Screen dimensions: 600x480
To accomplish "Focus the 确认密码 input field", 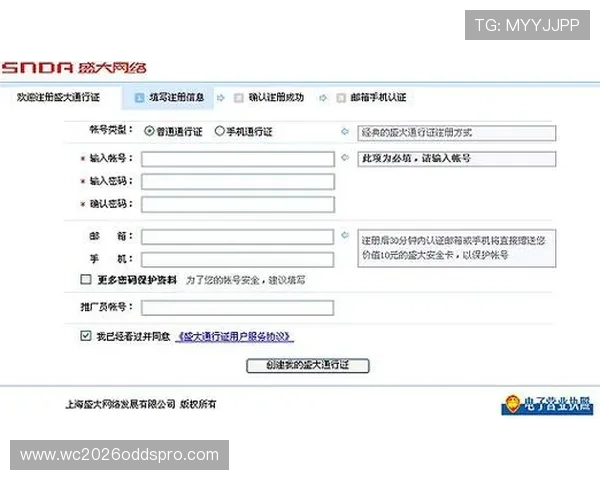I will tap(238, 204).
